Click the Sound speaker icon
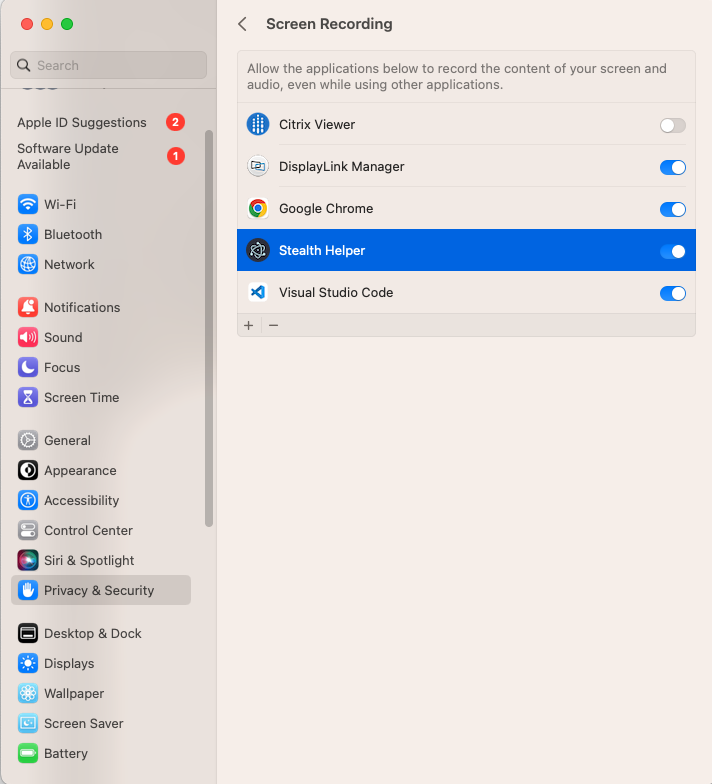 point(28,338)
